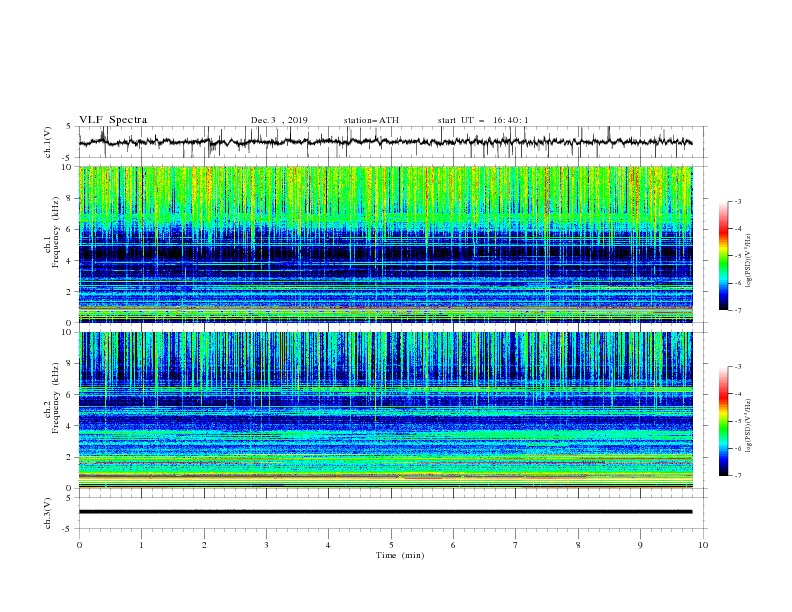Click the ch.1 PSD color bar
Viewport: 792px width, 612px height.
coord(723,256)
